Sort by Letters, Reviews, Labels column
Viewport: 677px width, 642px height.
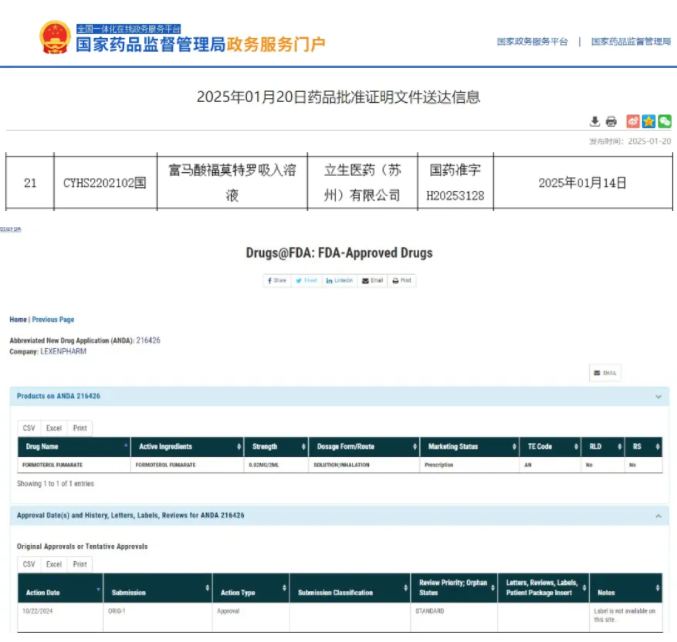(x=544, y=588)
